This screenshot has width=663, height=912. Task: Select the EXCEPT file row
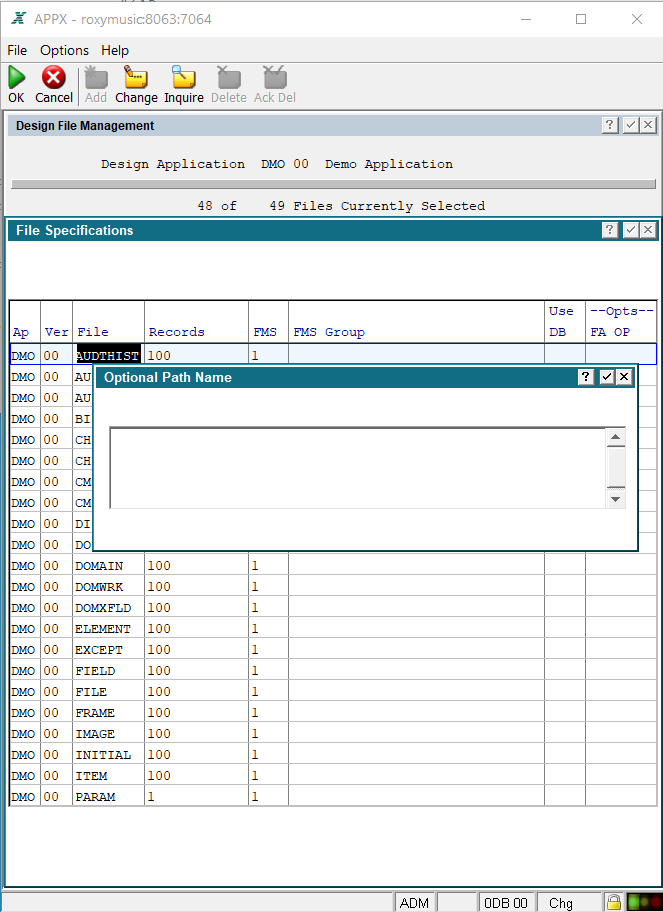tap(333, 649)
